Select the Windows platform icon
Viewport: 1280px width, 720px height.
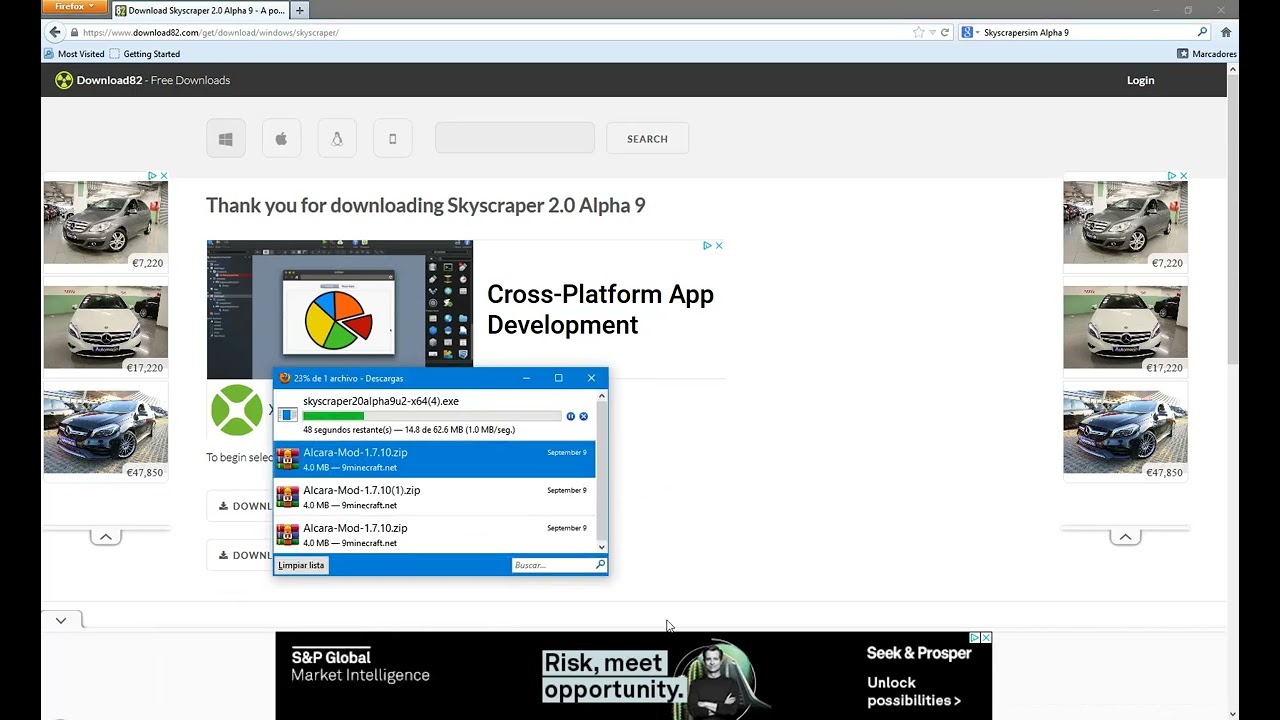click(x=226, y=139)
